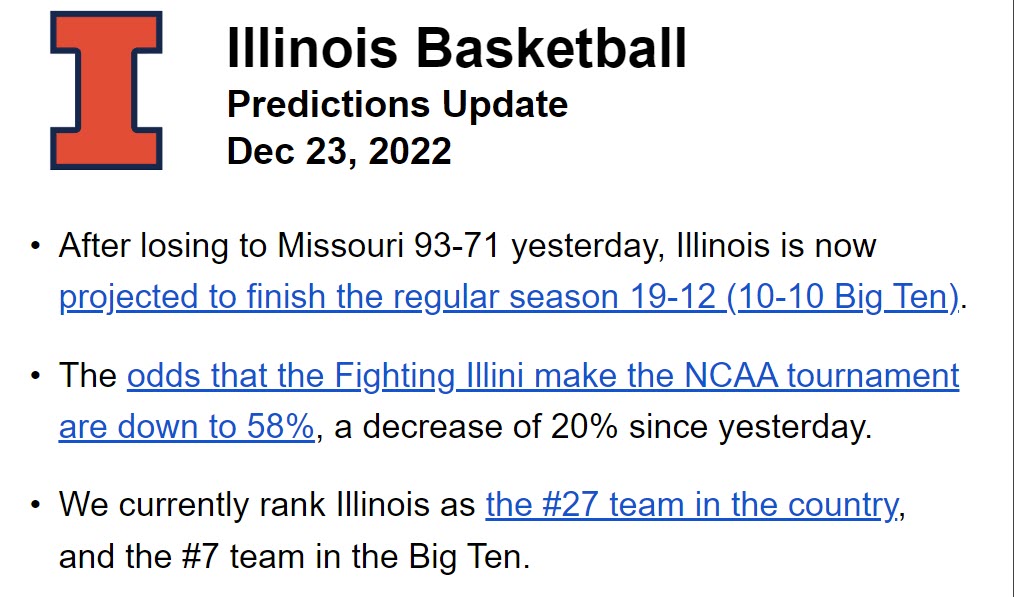Open the NCAA tournament odds link
Viewport: 1014px width, 597px height.
click(509, 401)
